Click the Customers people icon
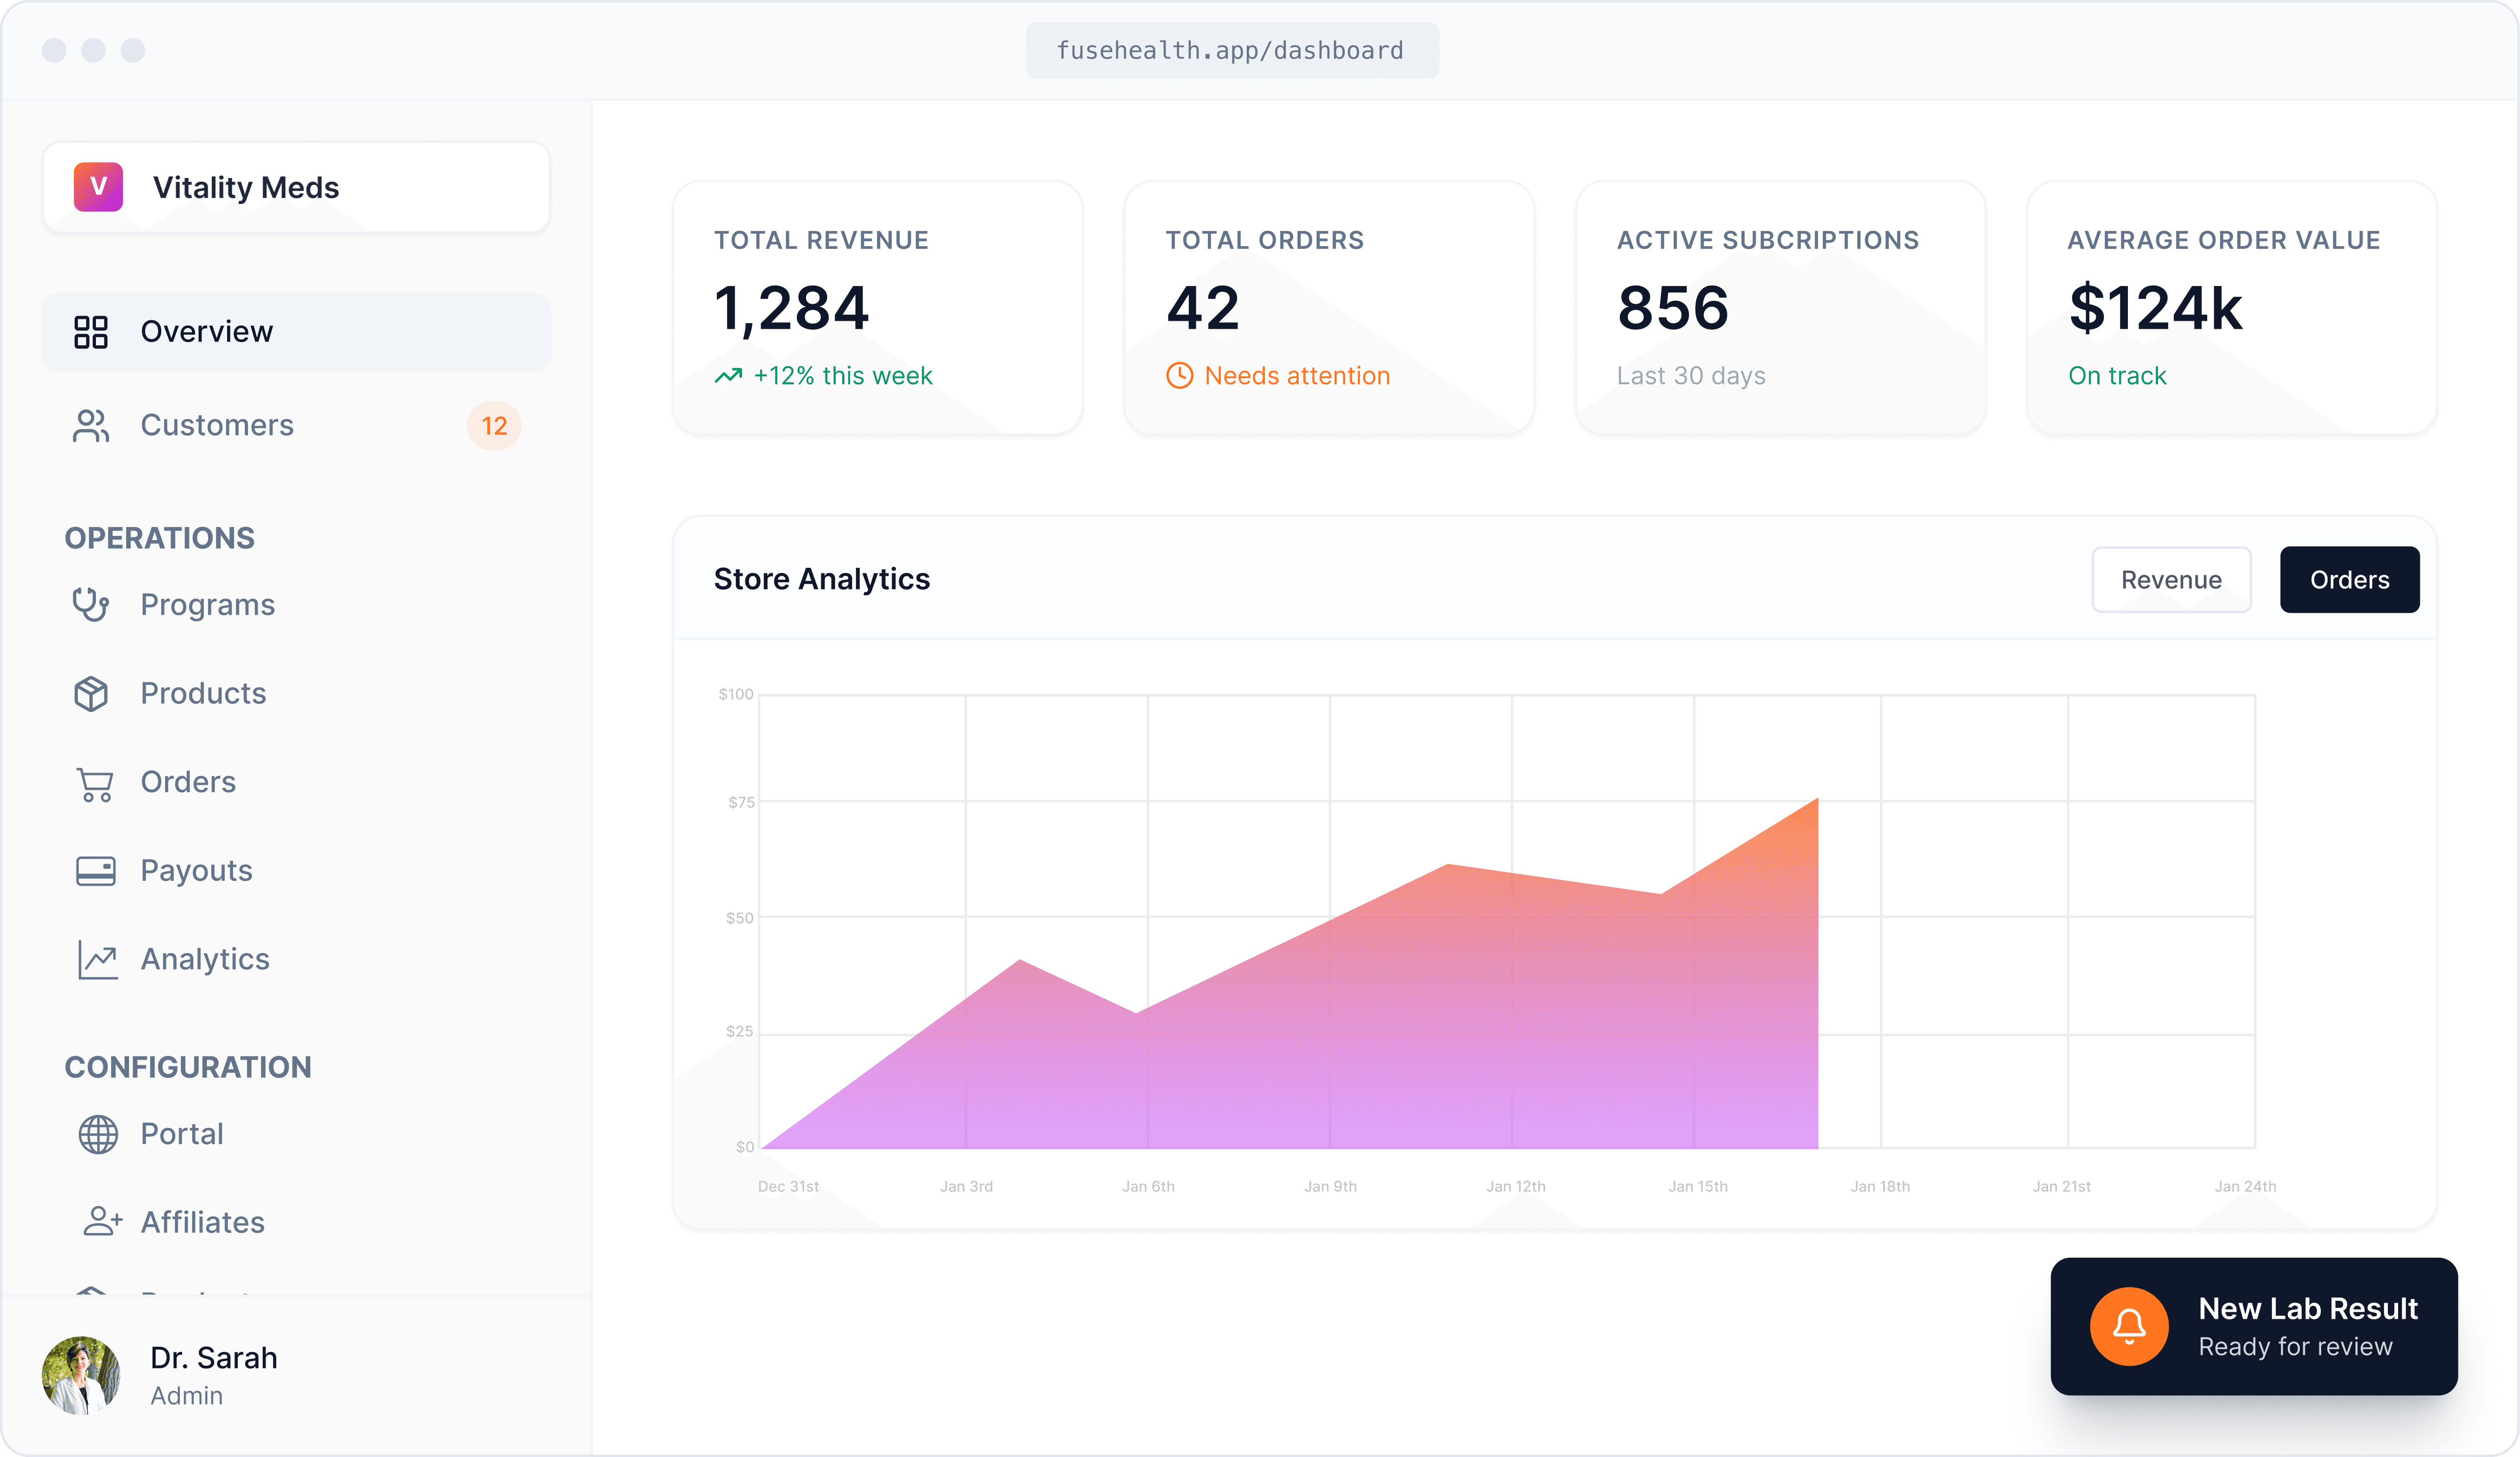Image resolution: width=2520 pixels, height=1457 pixels. 91,426
